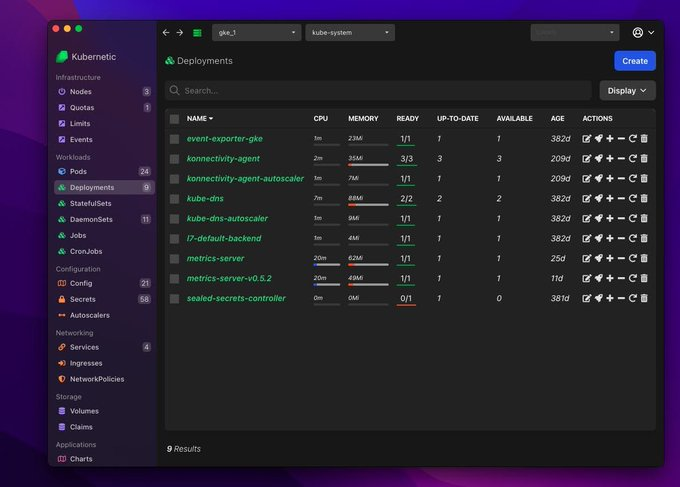The image size is (680, 487).
Task: Expand the Display options dropdown
Action: (x=627, y=91)
